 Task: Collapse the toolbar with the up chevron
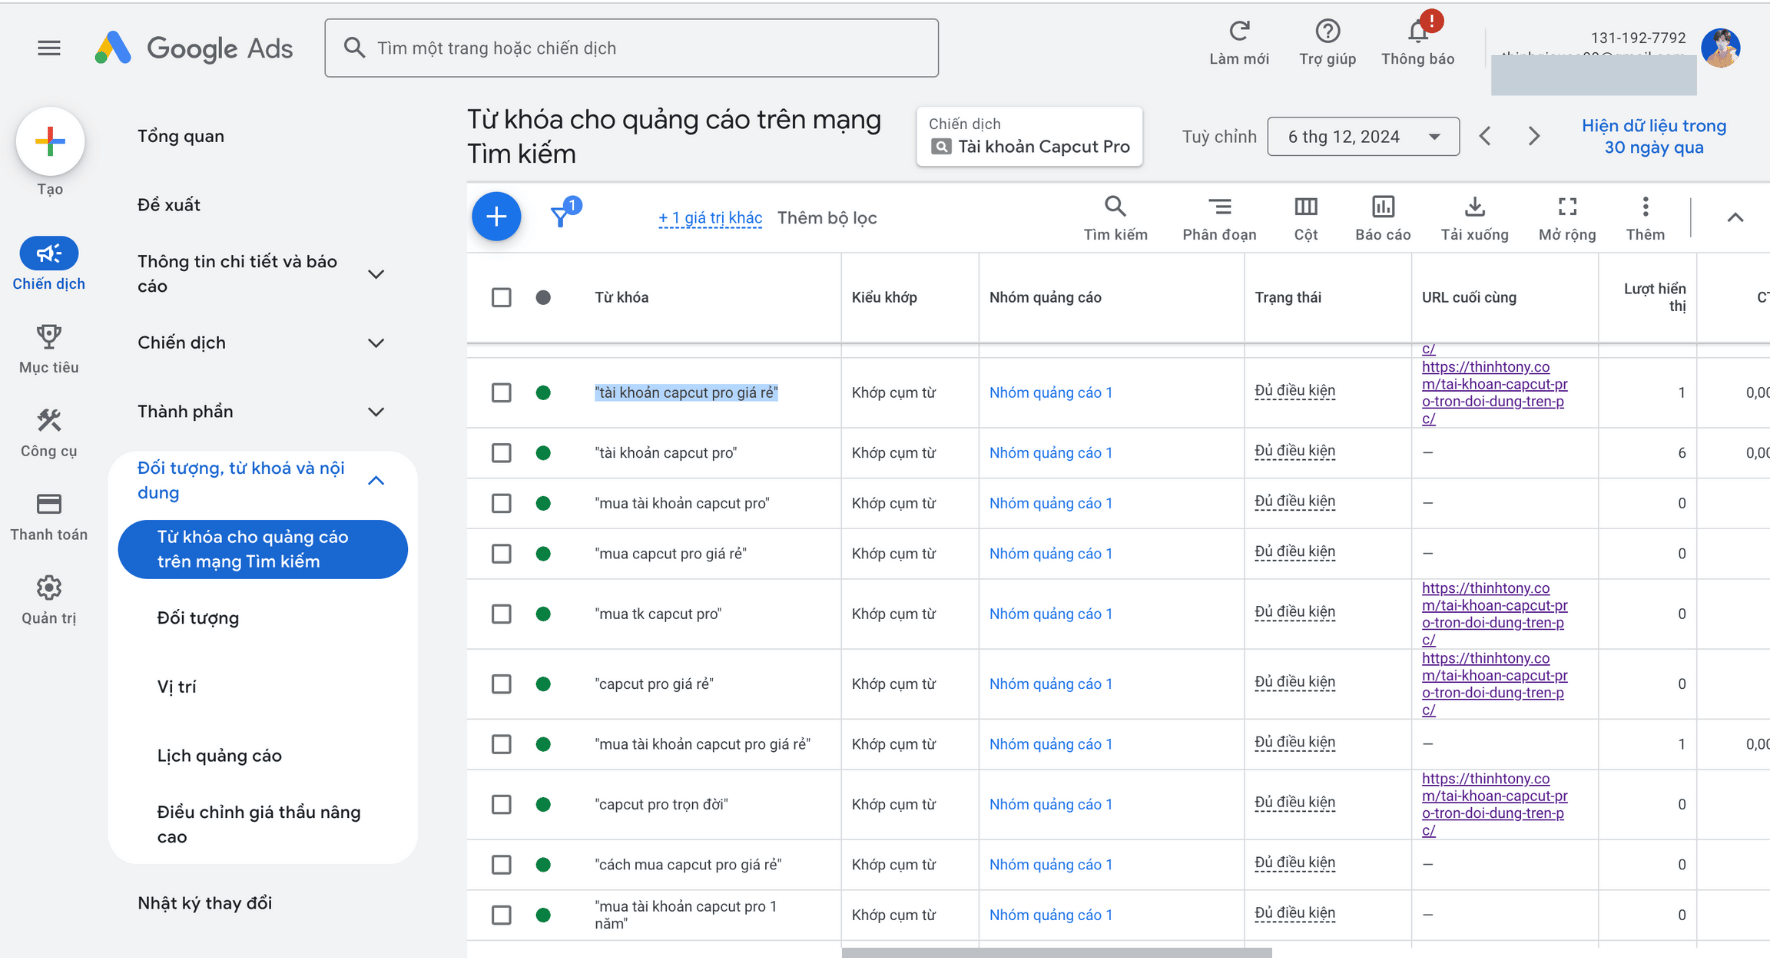[x=1735, y=217]
